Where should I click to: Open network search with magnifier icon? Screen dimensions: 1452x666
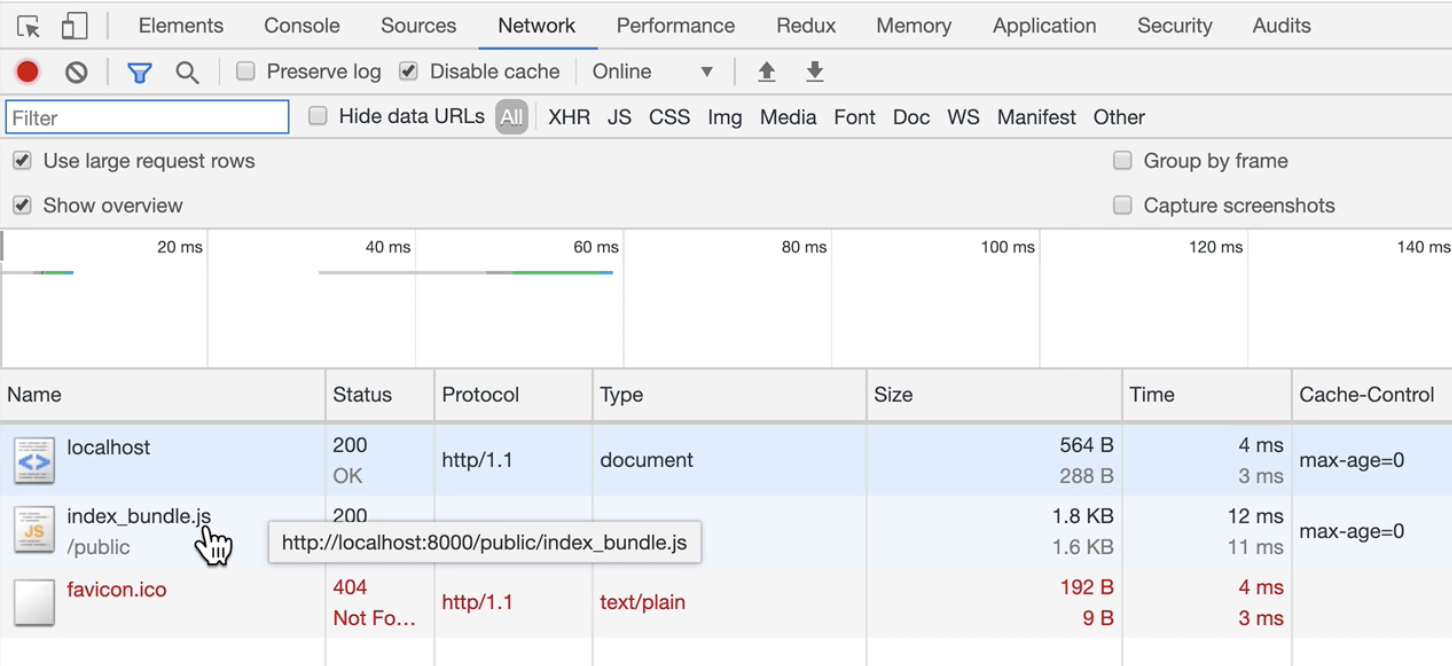click(187, 72)
